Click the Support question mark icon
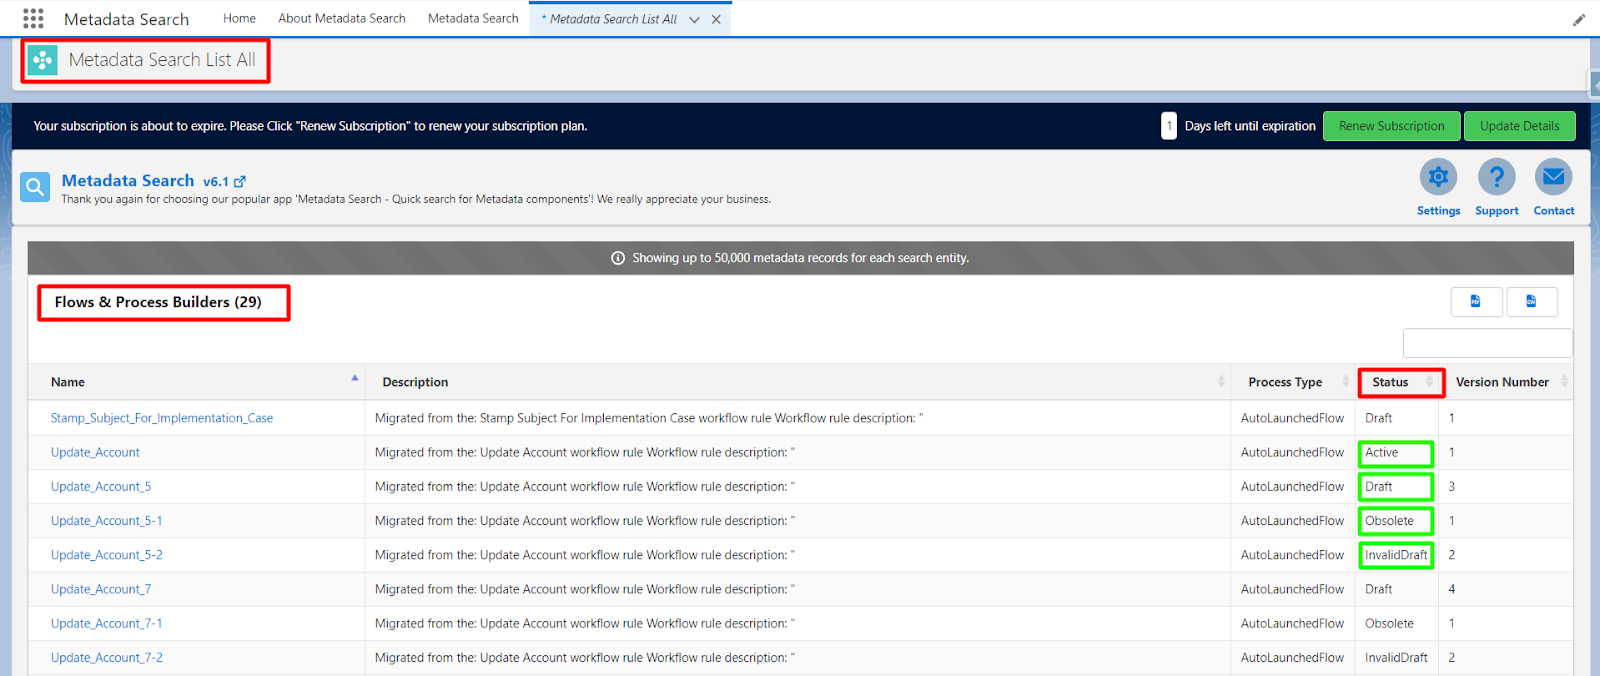This screenshot has height=676, width=1600. tap(1496, 177)
